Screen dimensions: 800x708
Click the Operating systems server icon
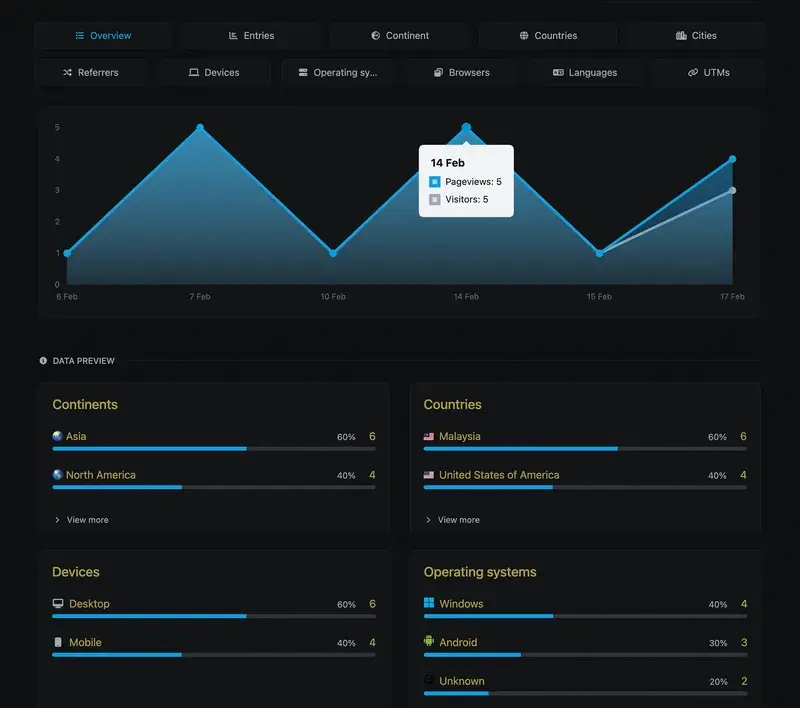303,72
